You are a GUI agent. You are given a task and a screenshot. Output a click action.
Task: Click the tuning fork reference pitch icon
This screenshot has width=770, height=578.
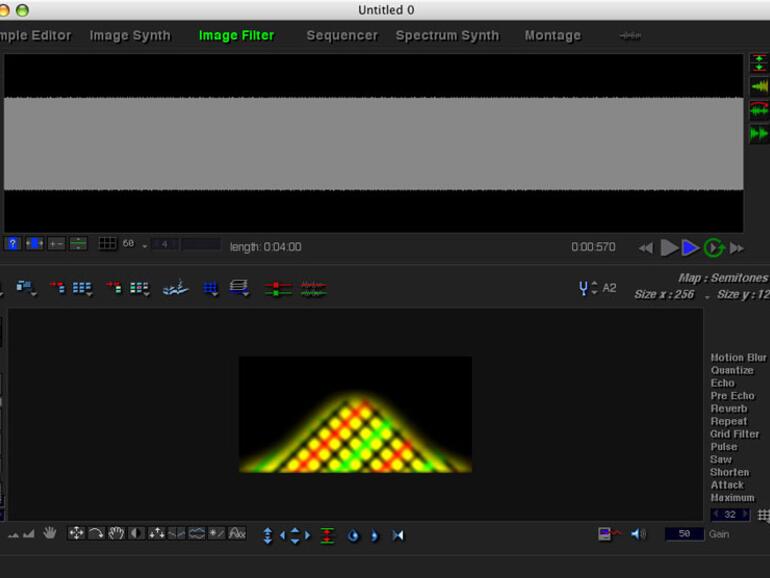tap(584, 288)
